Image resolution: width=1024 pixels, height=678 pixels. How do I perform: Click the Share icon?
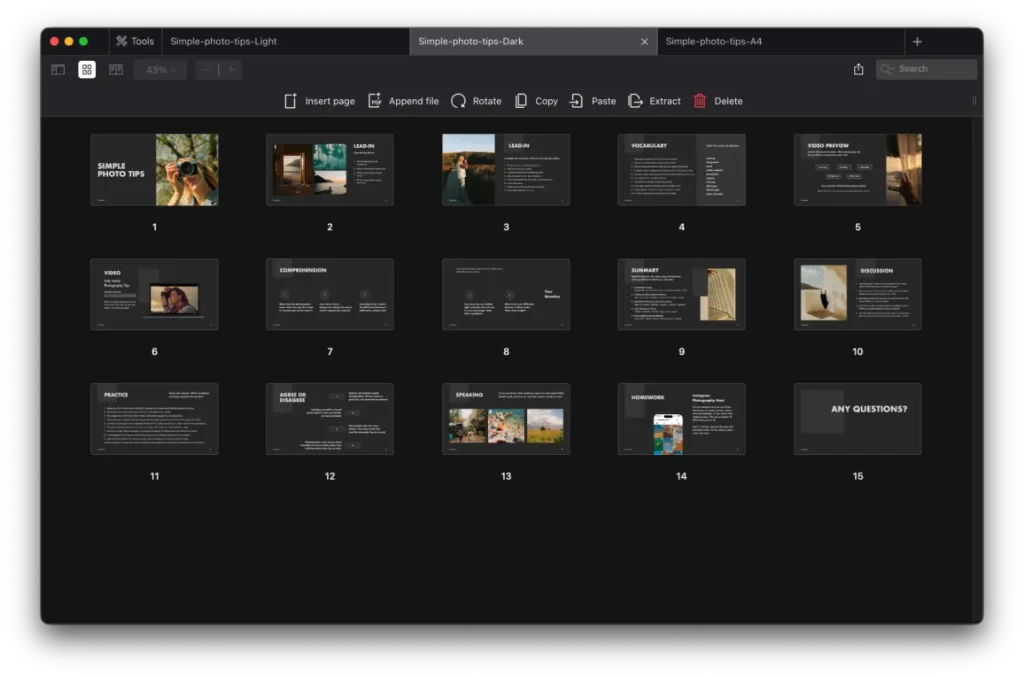point(858,69)
